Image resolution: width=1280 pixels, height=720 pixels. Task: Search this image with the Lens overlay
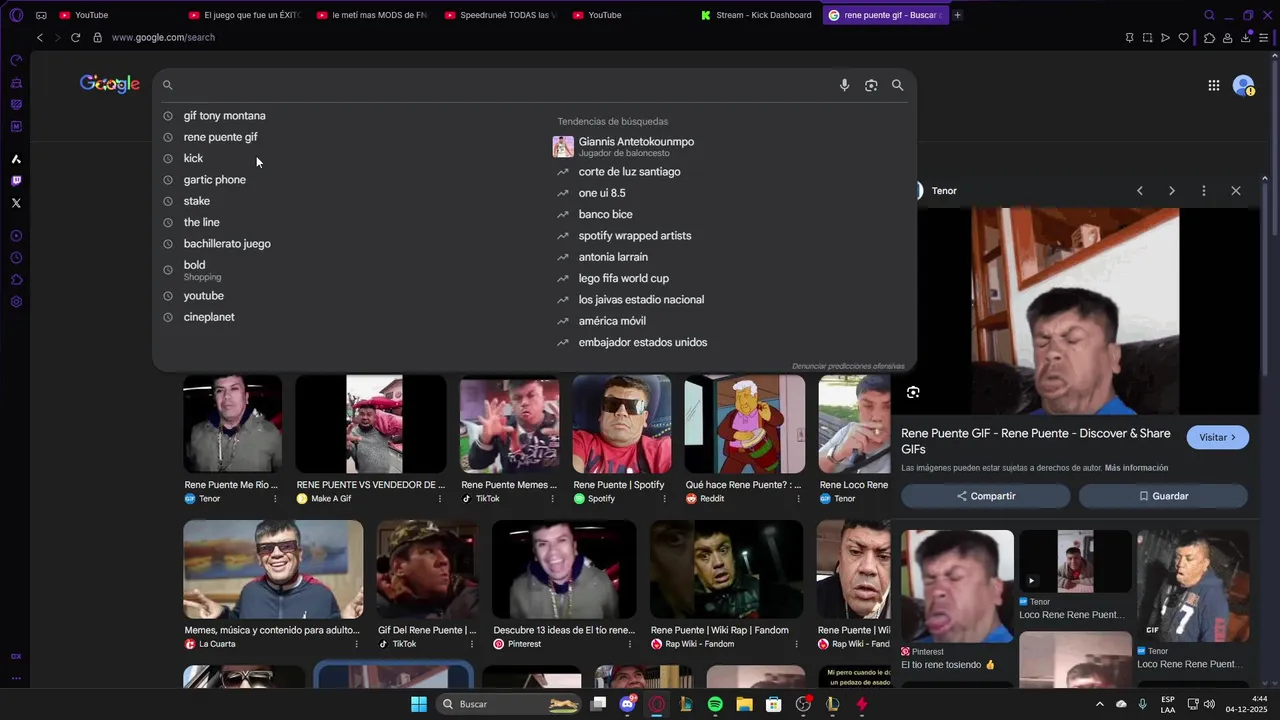[x=912, y=392]
